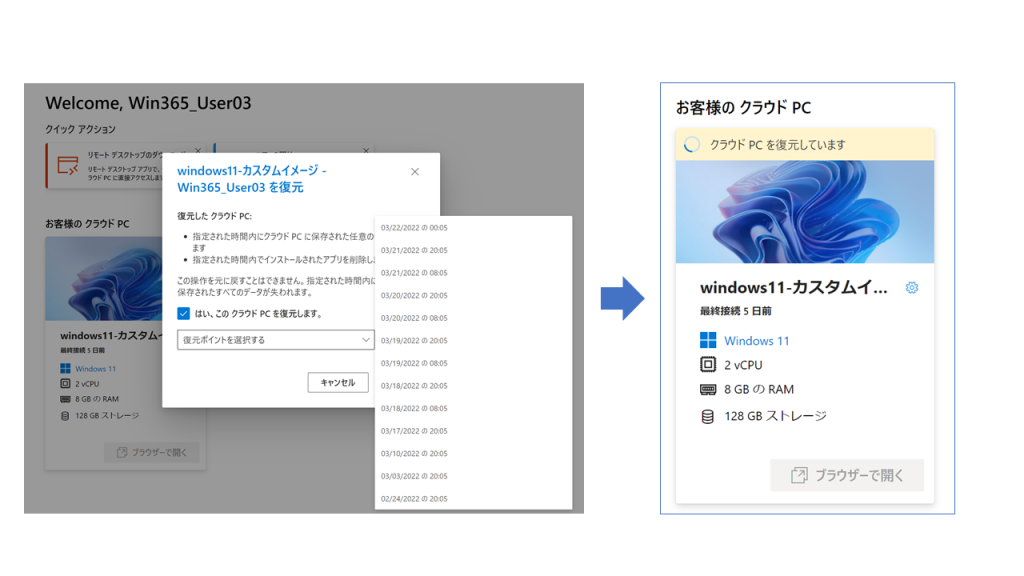Click the Welcome, Win365_User03 heading

[x=148, y=103]
